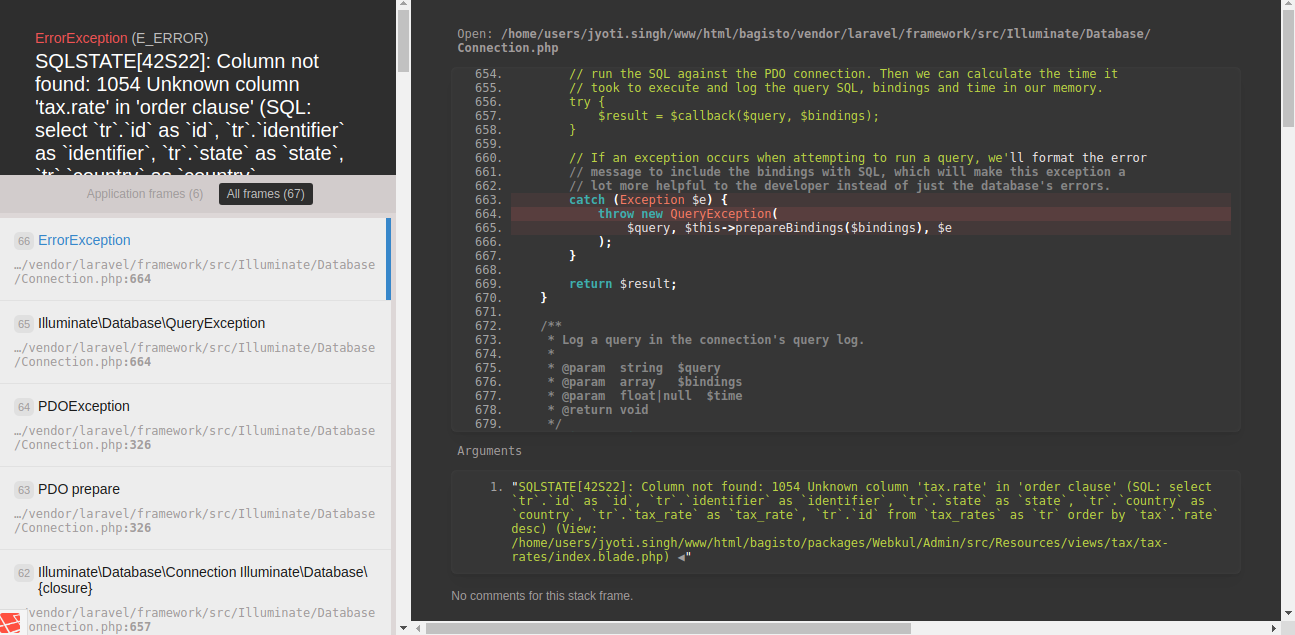Click the right page scrollbar up arrow
This screenshot has height=635, width=1295.
pyautogui.click(x=1288, y=6)
